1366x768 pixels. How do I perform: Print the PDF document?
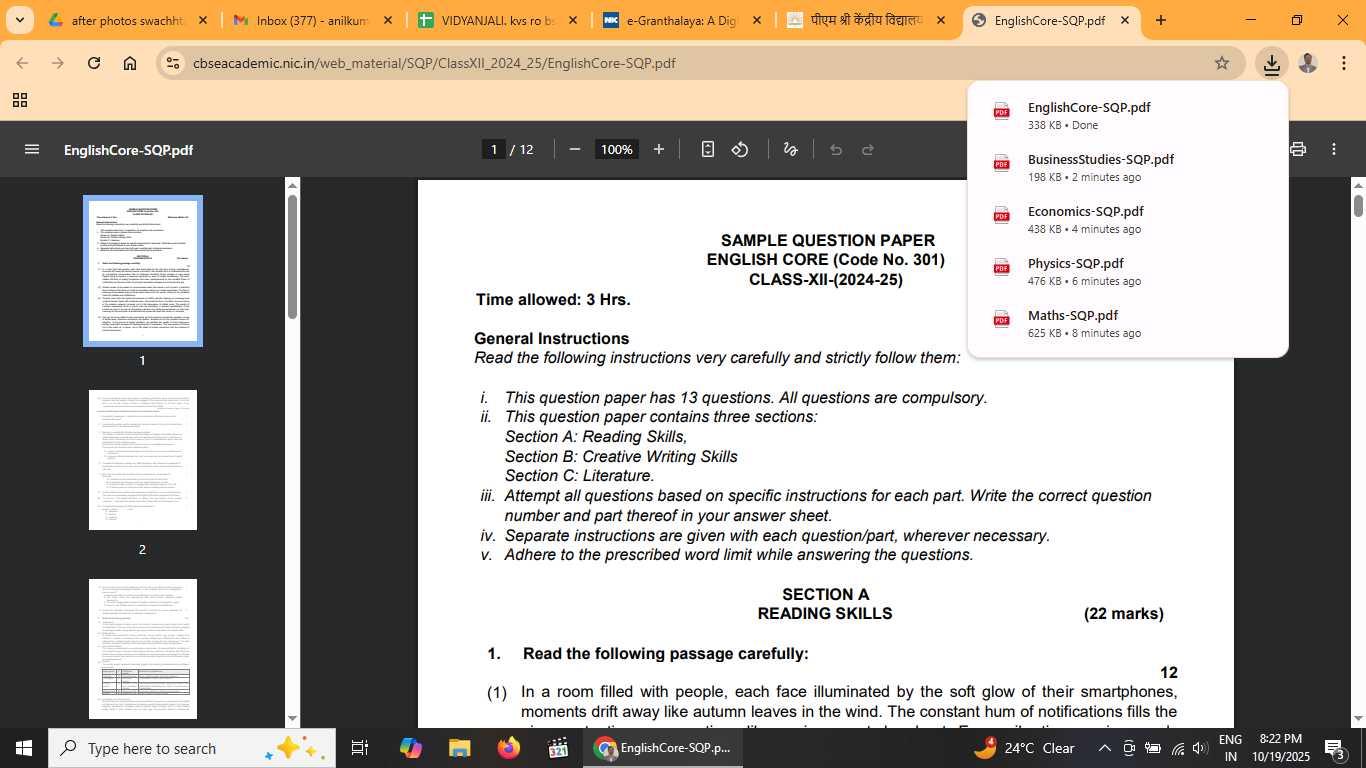pos(1298,150)
